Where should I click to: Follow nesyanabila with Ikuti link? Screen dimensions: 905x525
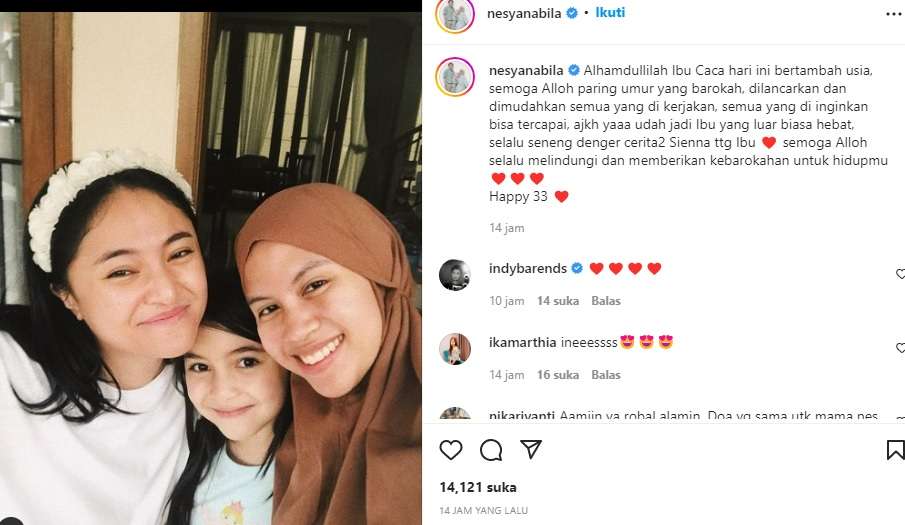[610, 13]
